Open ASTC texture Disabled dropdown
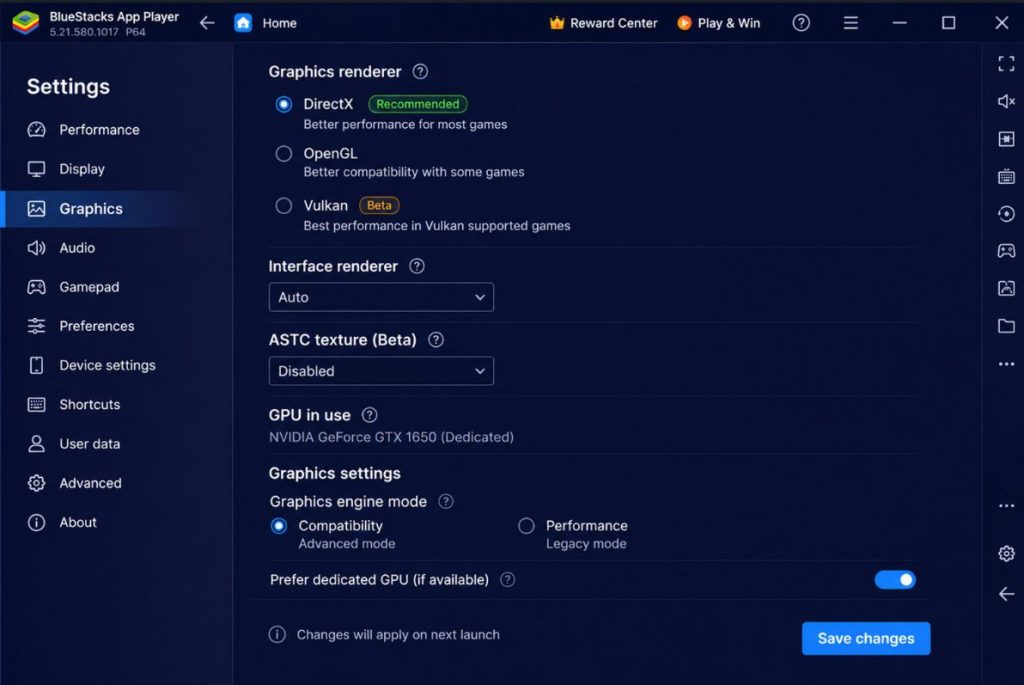 pos(381,371)
